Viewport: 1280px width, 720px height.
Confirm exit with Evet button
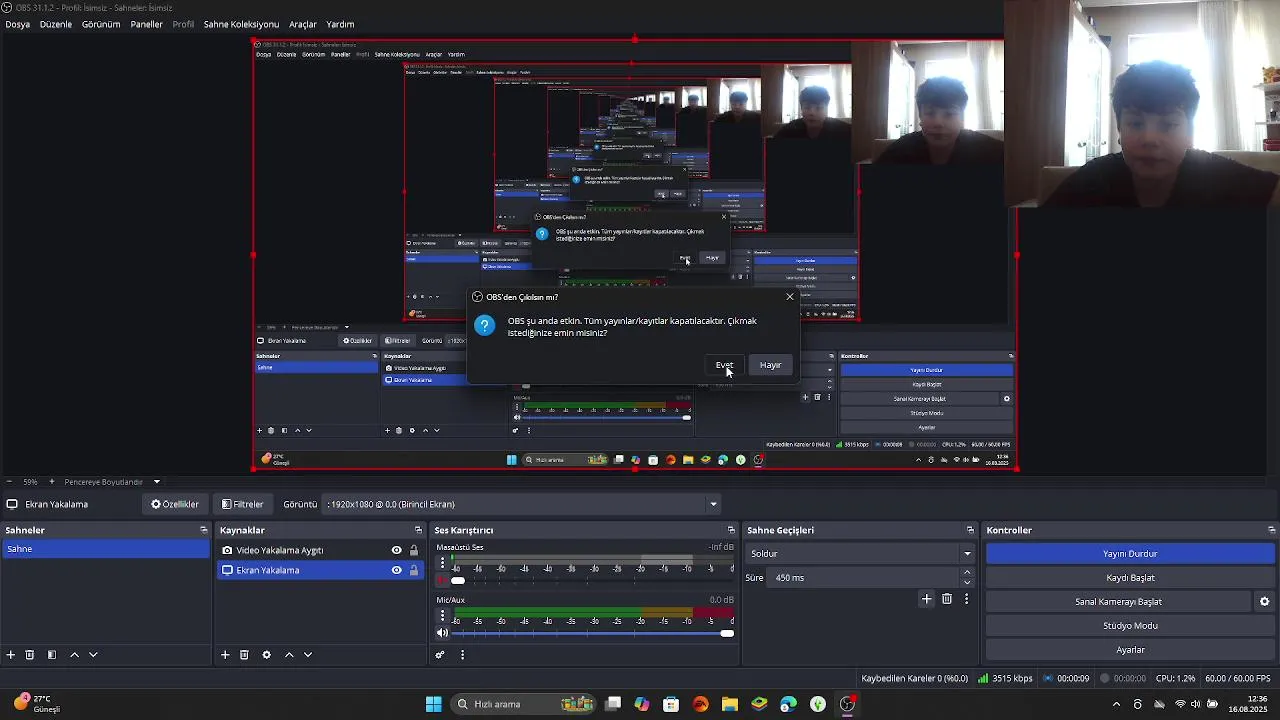pyautogui.click(x=724, y=365)
